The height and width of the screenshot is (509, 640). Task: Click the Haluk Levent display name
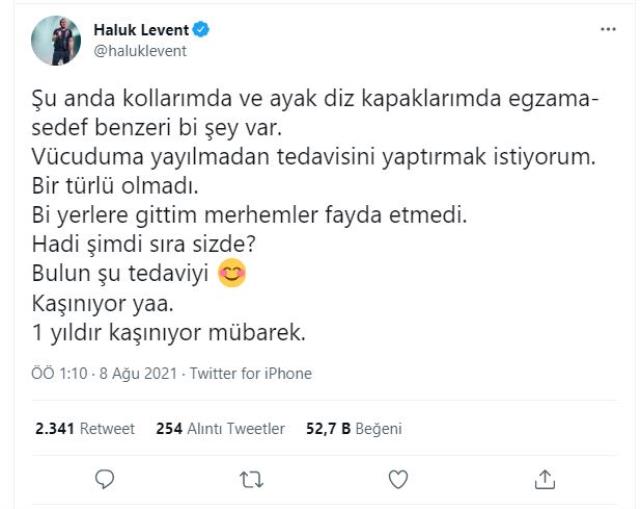point(140,30)
